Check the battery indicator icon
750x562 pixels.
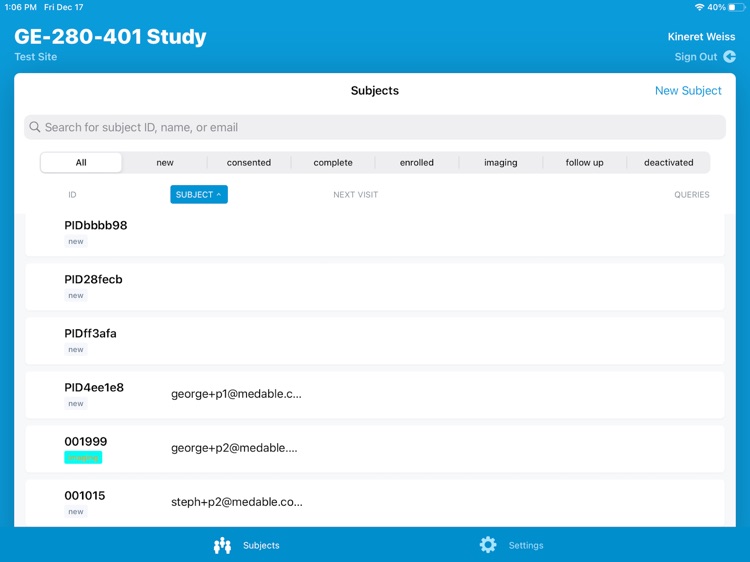(736, 7)
